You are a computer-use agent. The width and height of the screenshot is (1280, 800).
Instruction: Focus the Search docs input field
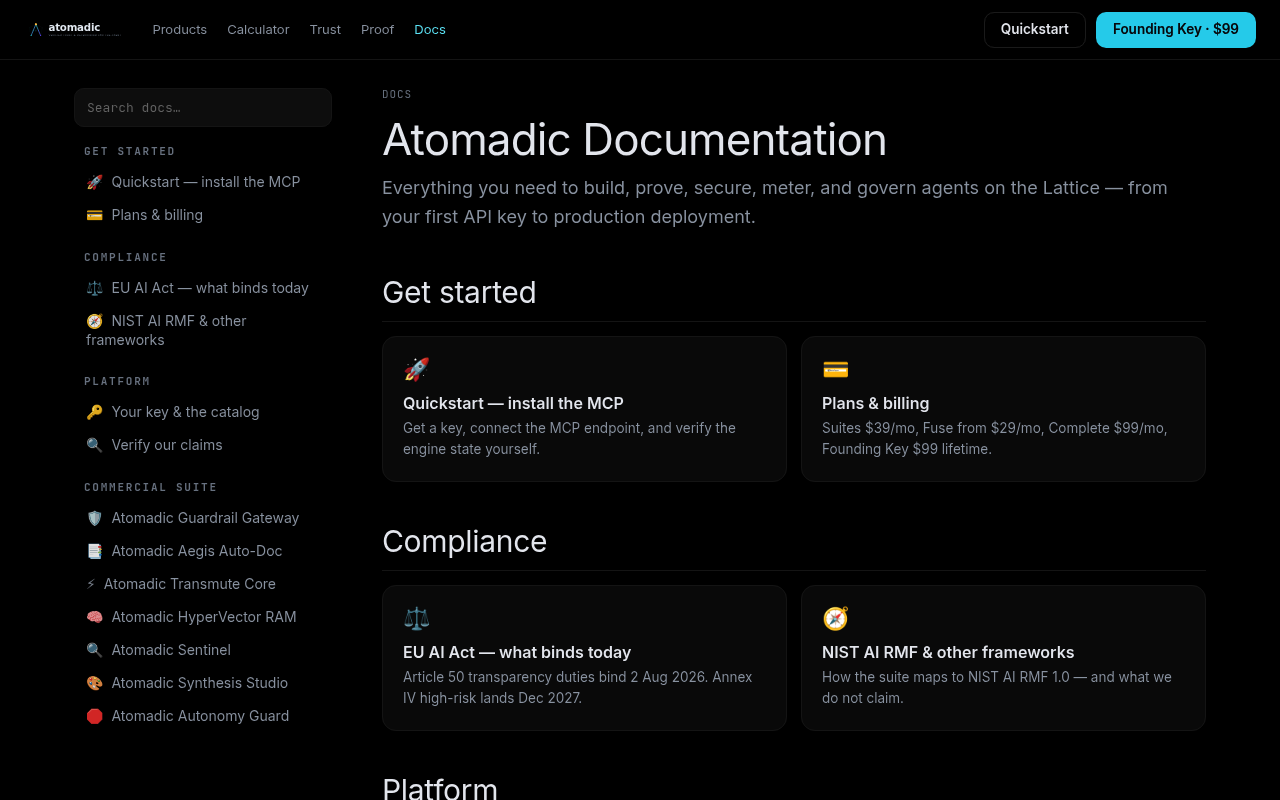coord(203,108)
